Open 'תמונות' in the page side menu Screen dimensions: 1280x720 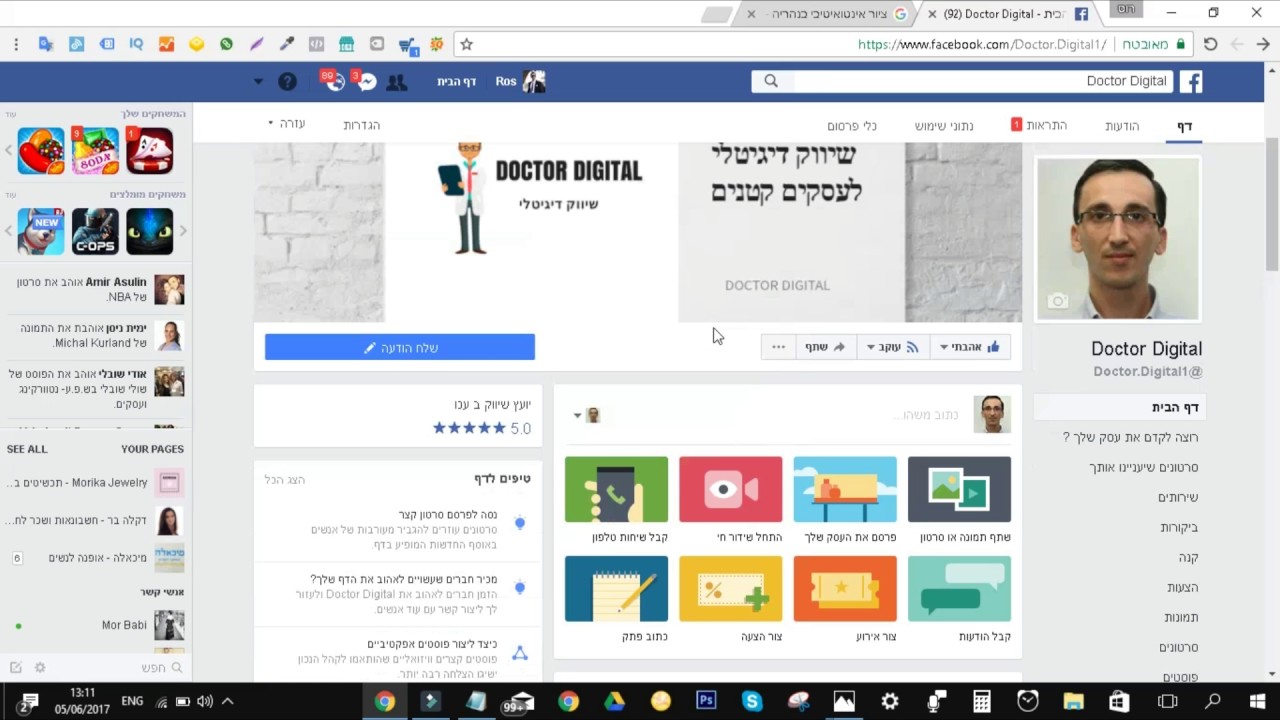point(1181,617)
